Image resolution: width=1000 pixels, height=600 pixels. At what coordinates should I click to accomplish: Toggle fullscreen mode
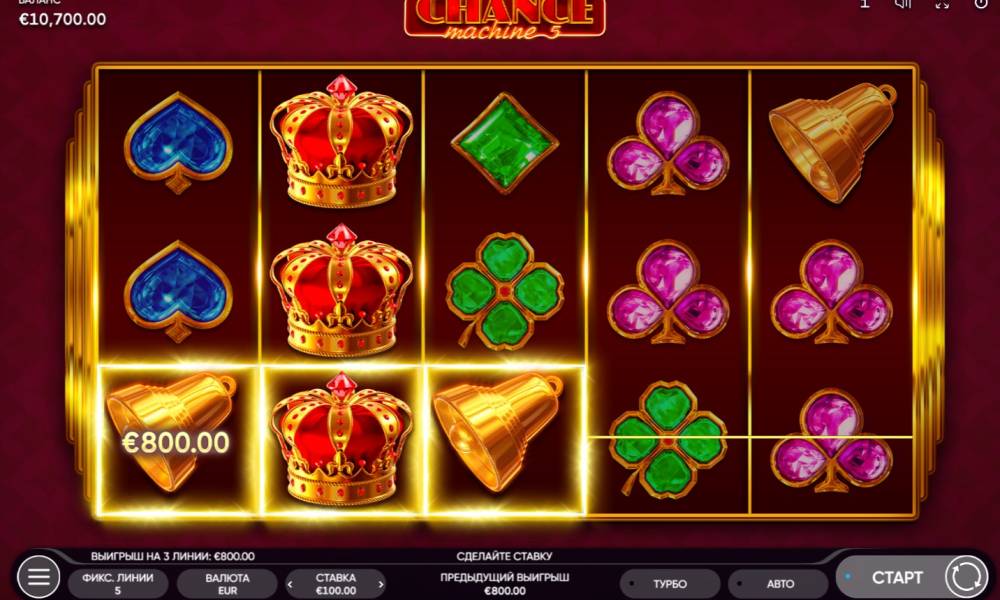(x=942, y=4)
